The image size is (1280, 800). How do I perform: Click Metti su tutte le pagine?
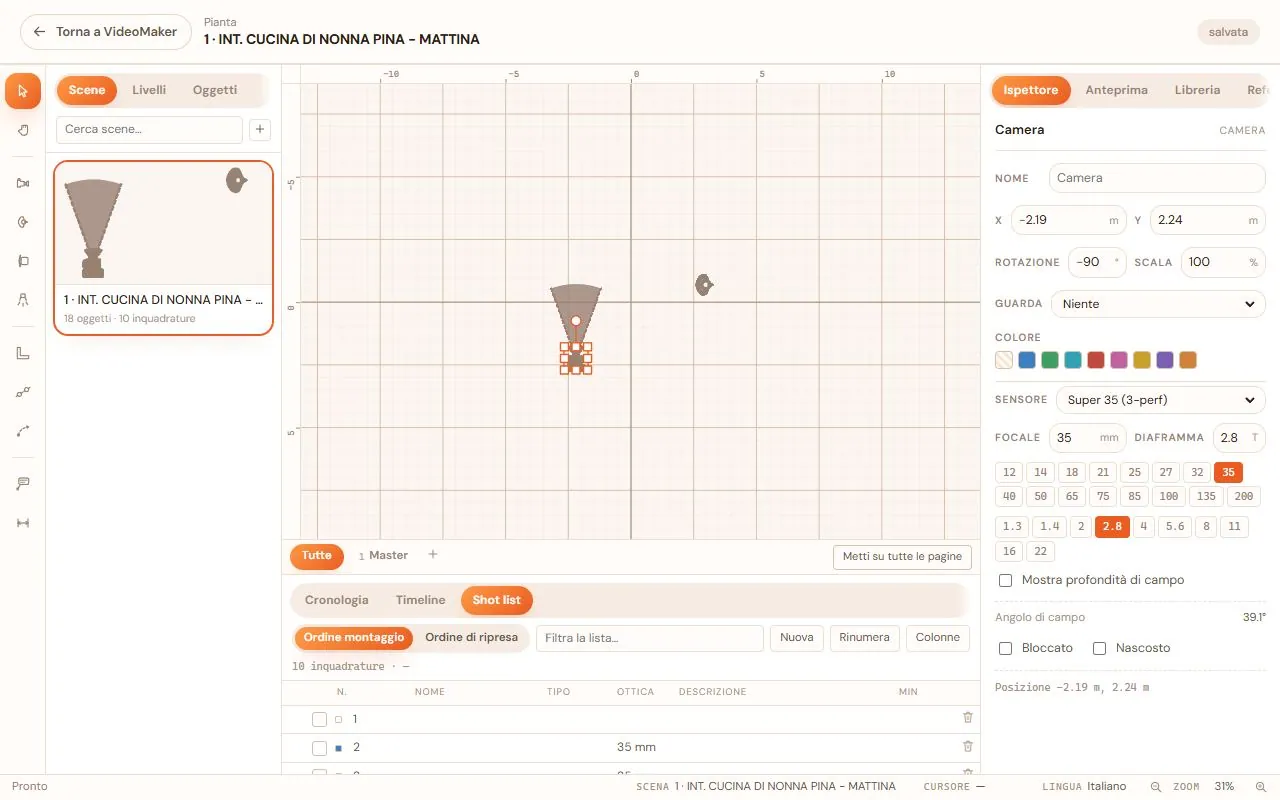pyautogui.click(x=902, y=557)
